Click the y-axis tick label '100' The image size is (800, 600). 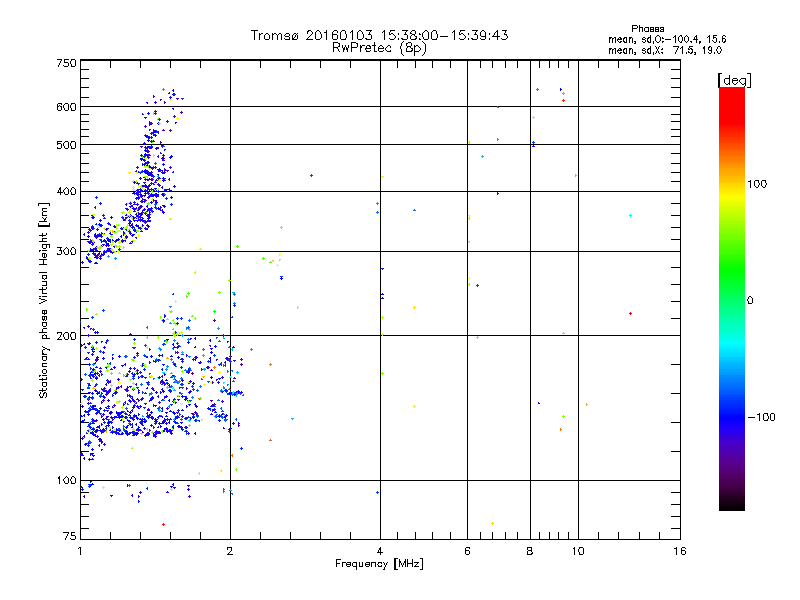click(x=66, y=480)
